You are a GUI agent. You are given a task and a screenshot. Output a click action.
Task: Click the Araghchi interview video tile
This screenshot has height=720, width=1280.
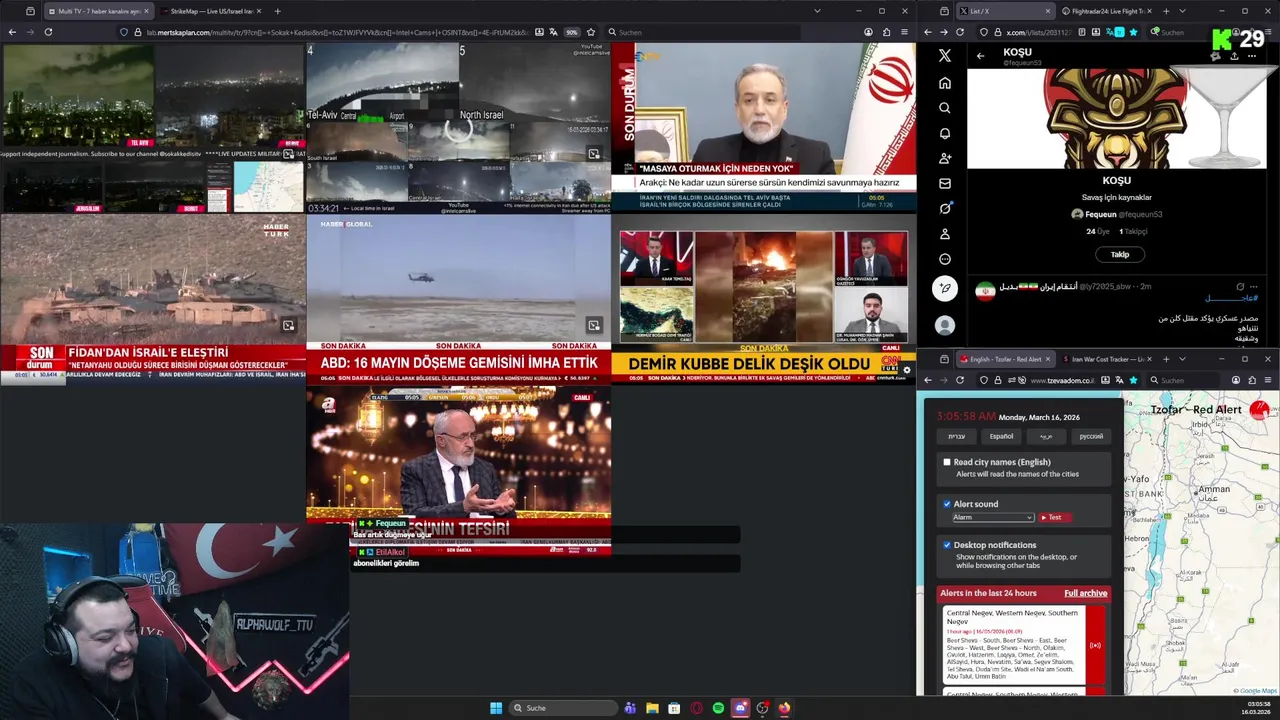pyautogui.click(x=763, y=127)
